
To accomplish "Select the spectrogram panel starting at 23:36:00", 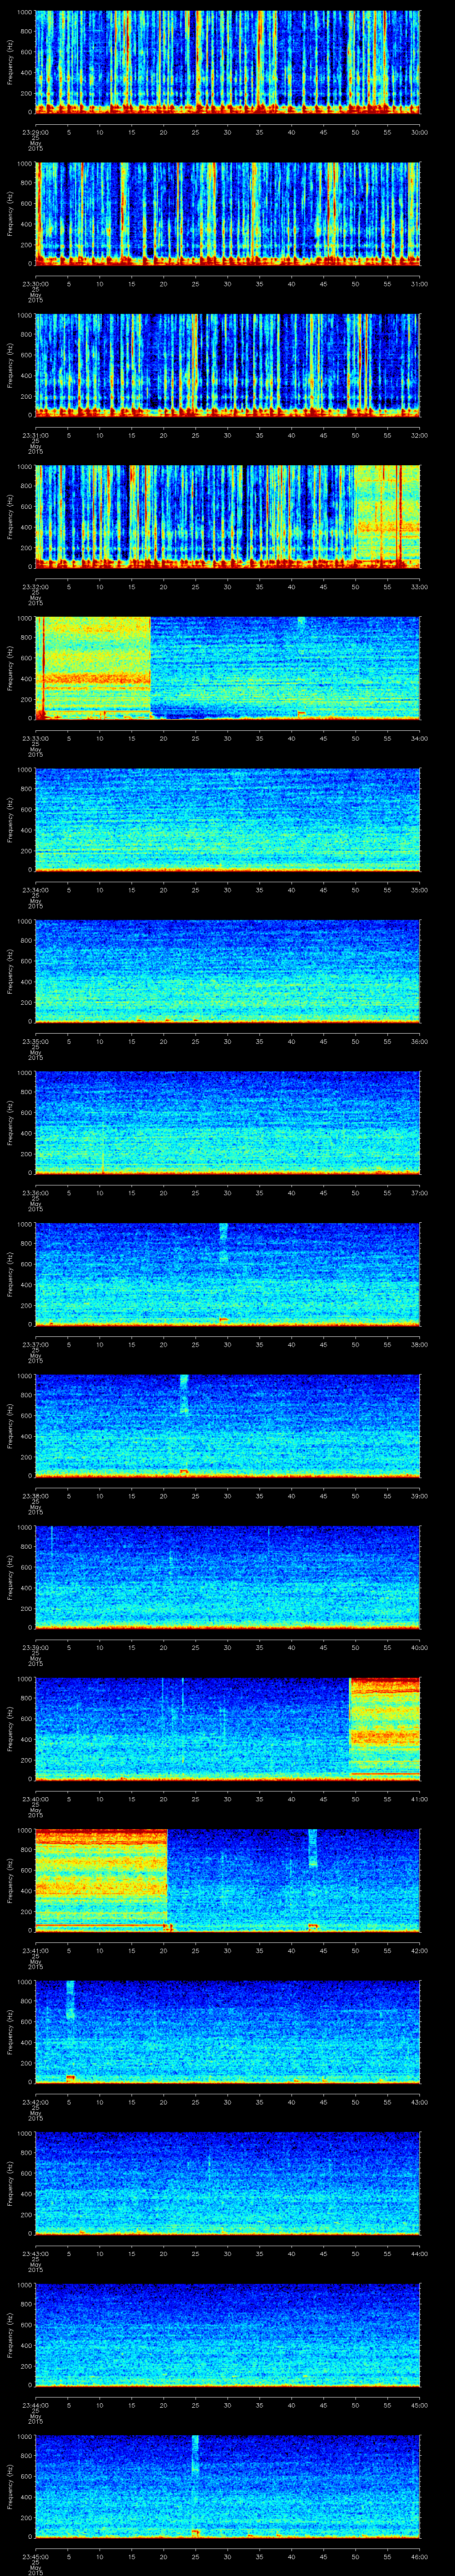I will pos(227,1123).
